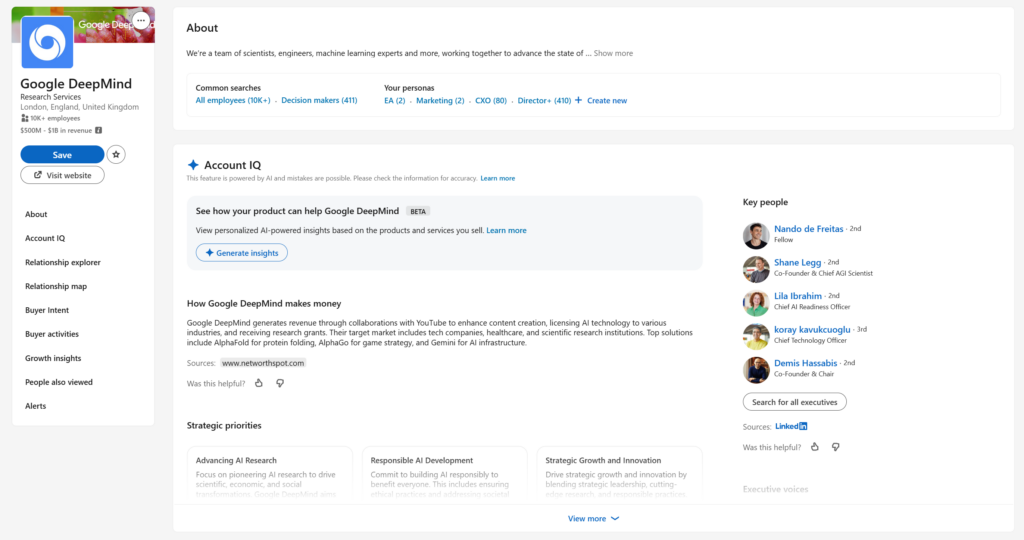Viewport: 1024px width, 540px height.
Task: Click the revenue info icon
Action: pyautogui.click(x=99, y=131)
